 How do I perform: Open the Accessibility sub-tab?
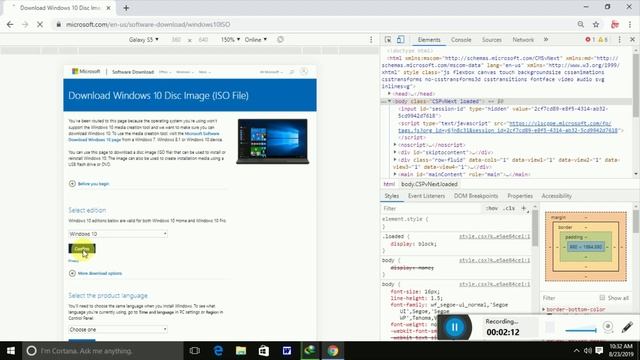point(556,196)
